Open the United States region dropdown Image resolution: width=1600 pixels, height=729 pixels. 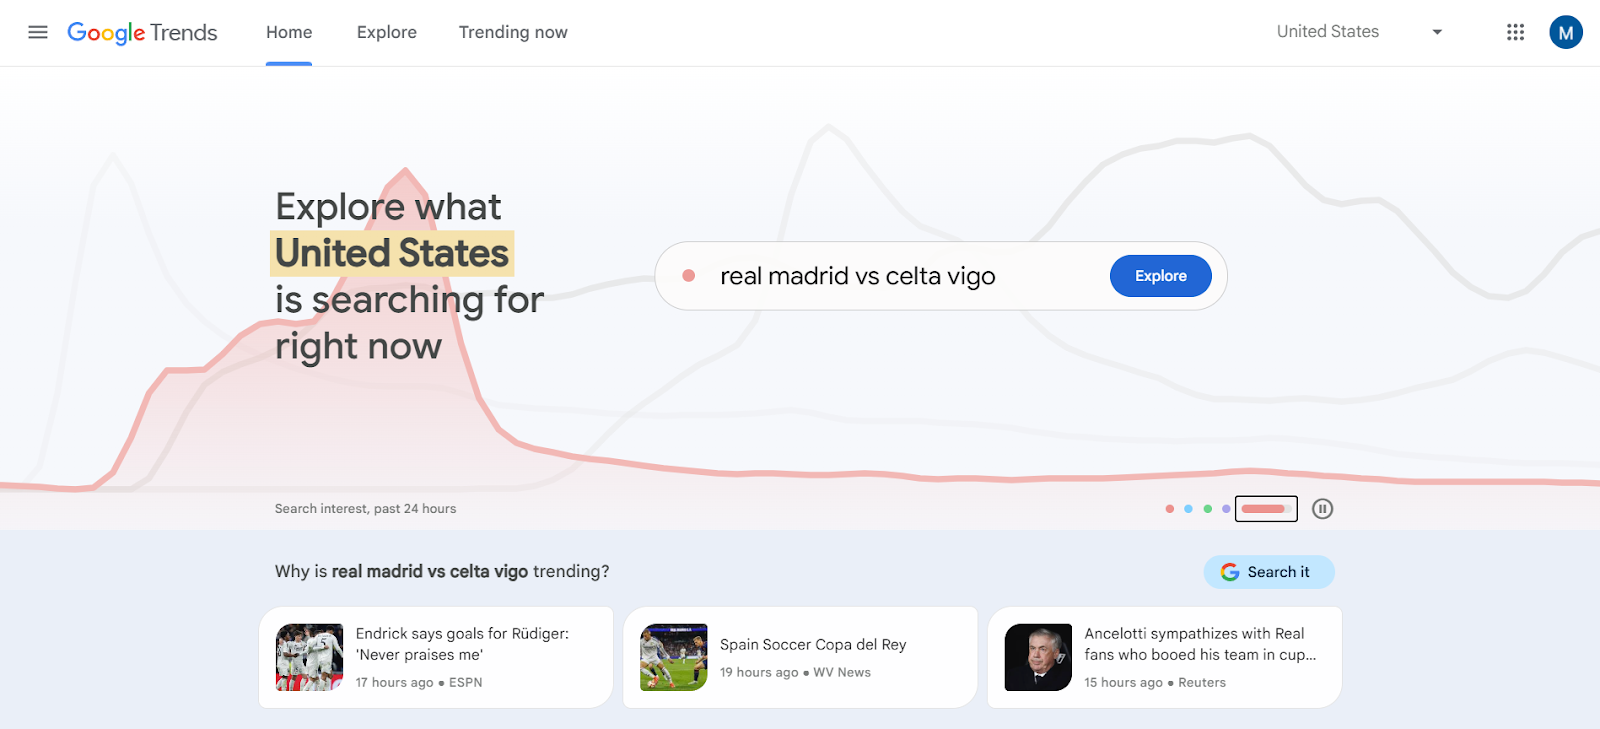tap(1327, 31)
